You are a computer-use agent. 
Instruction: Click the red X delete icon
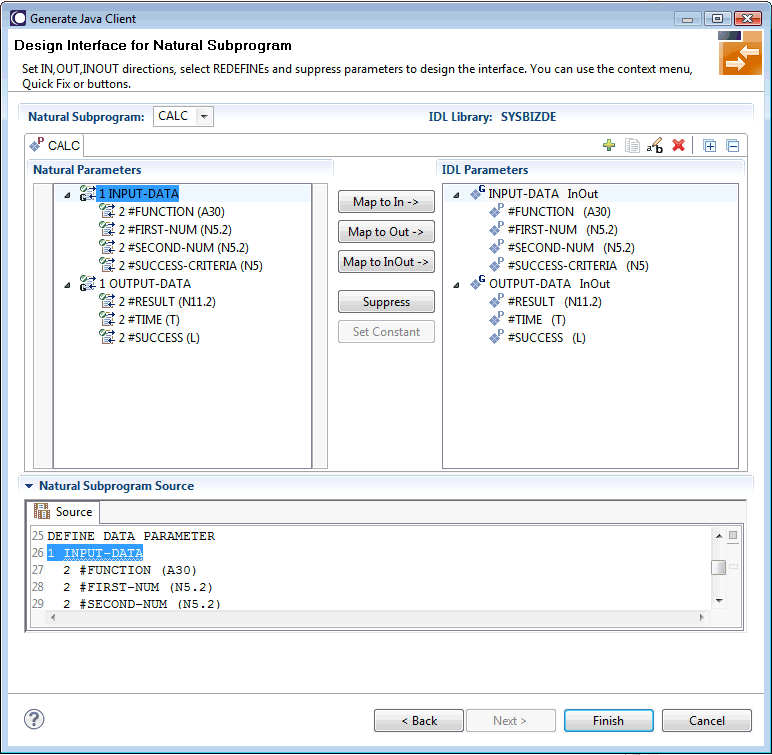click(x=678, y=145)
